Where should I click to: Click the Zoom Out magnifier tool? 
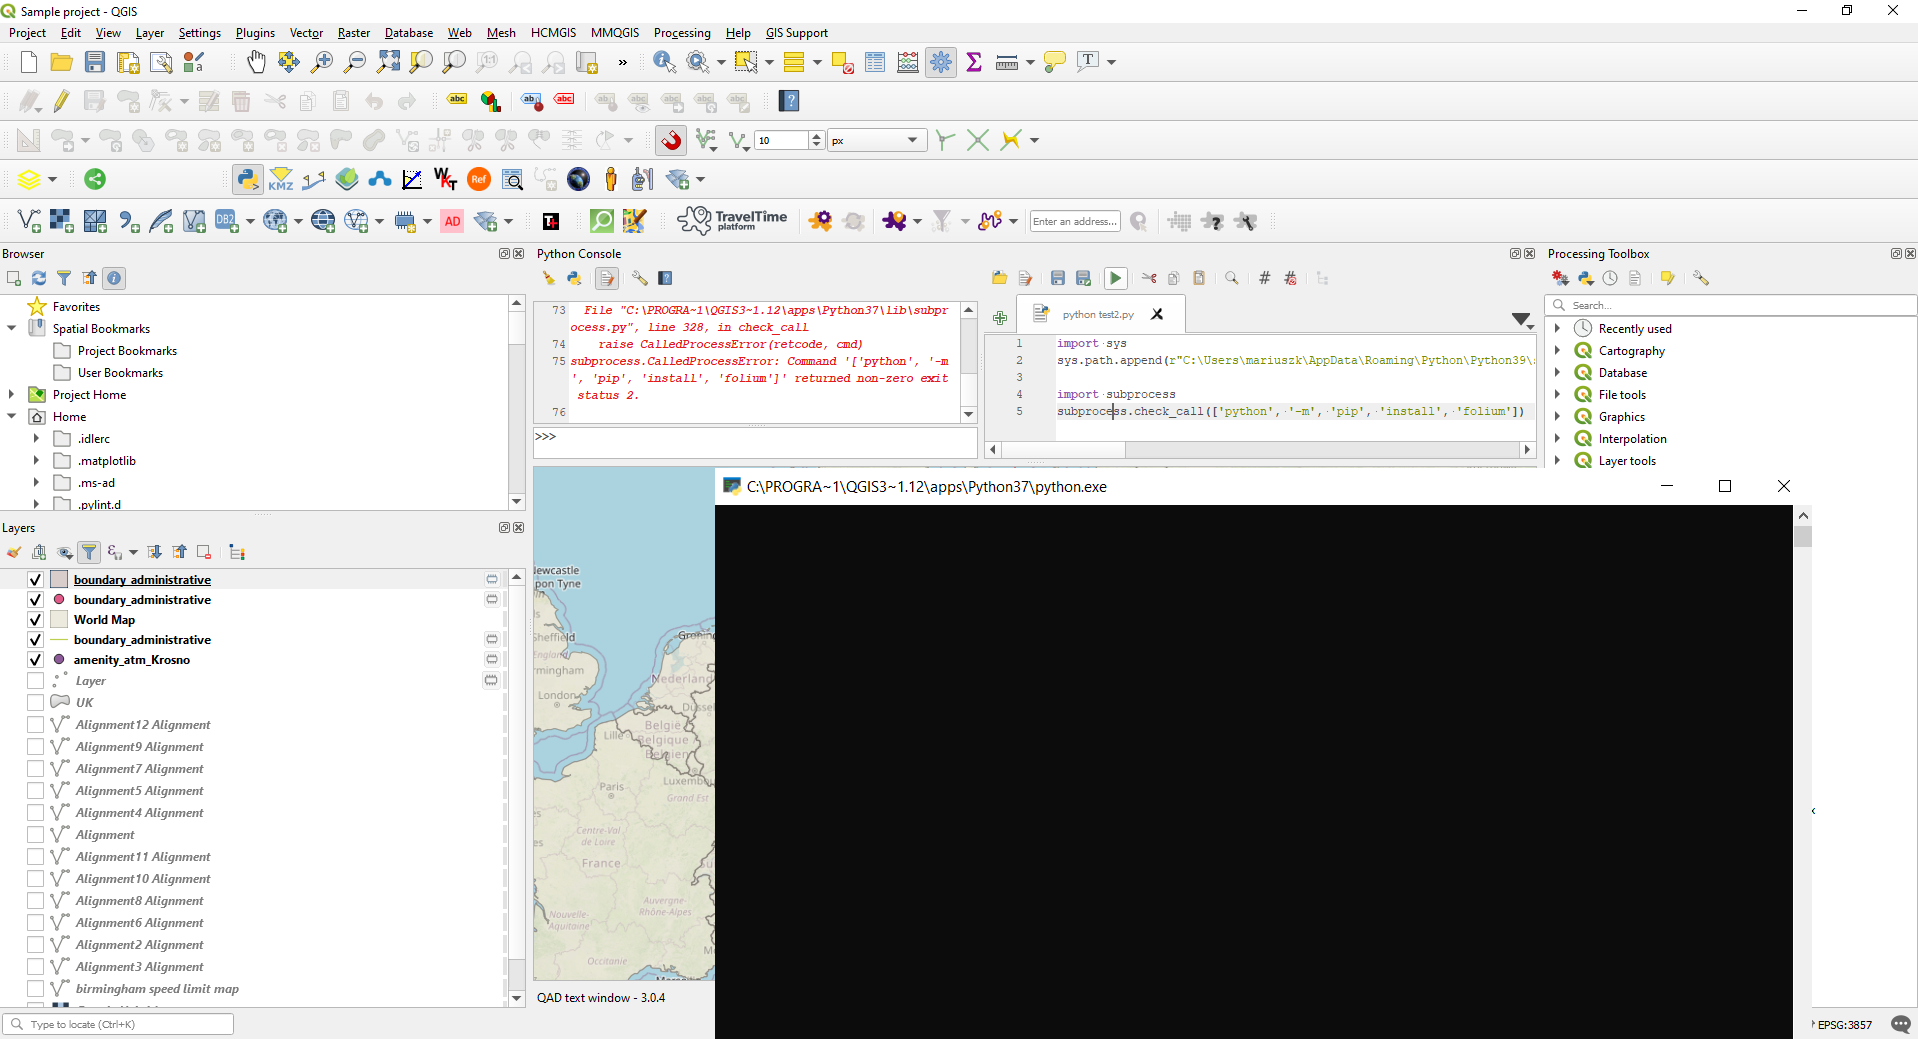click(355, 62)
